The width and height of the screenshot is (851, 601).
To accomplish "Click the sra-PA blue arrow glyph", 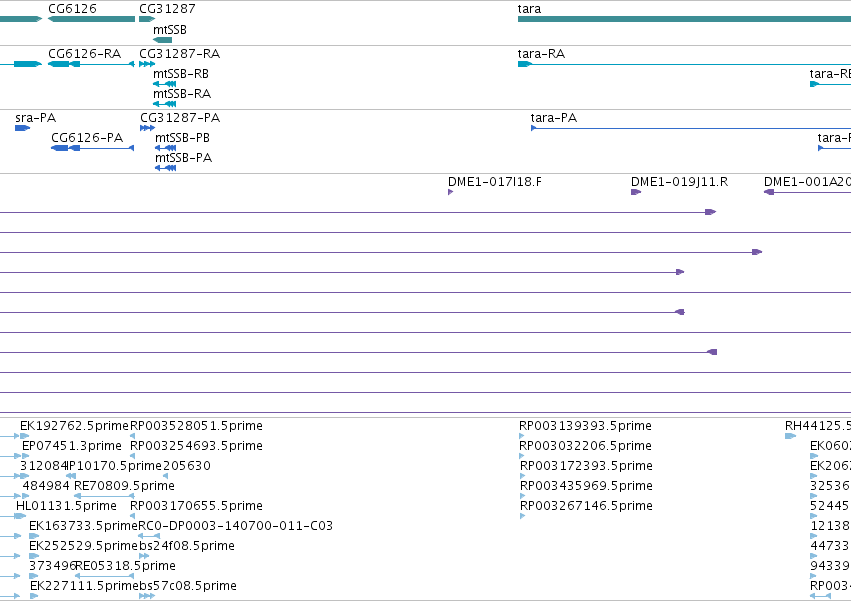I will (x=22, y=128).
